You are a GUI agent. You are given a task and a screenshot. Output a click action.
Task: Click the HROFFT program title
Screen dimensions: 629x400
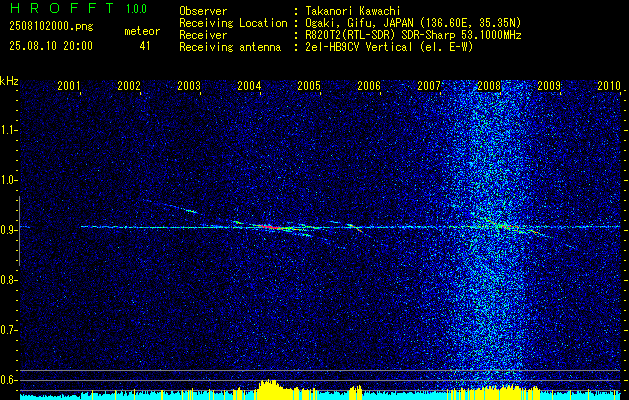[63, 8]
